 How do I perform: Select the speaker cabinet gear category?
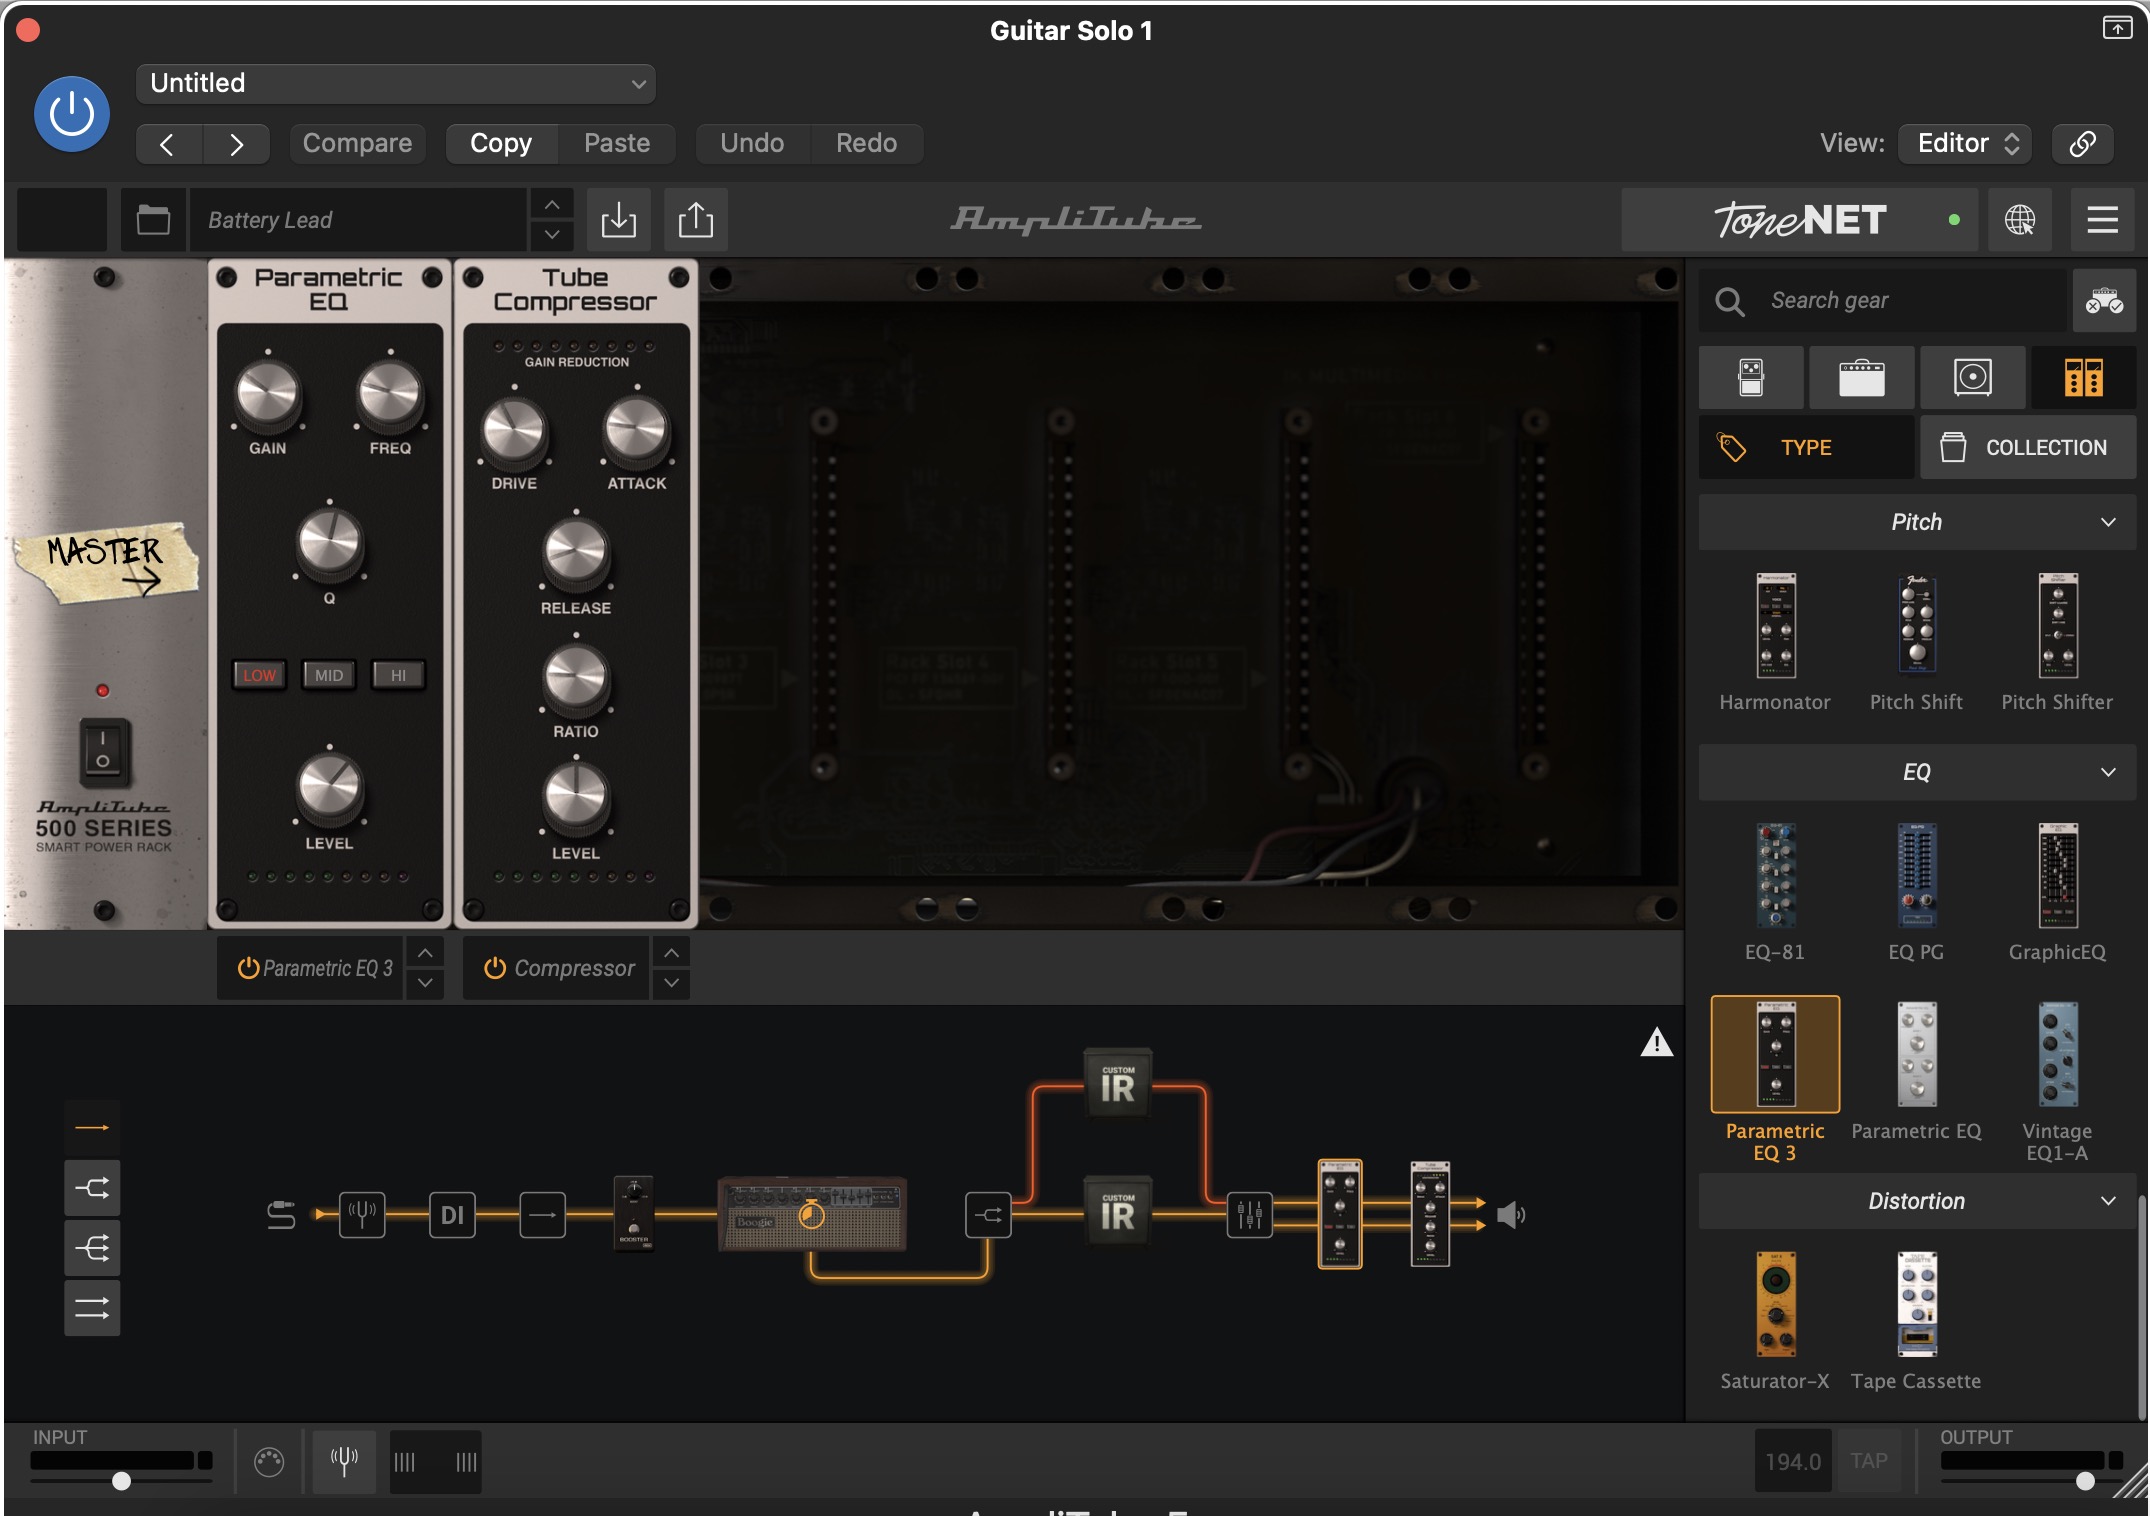(1973, 378)
